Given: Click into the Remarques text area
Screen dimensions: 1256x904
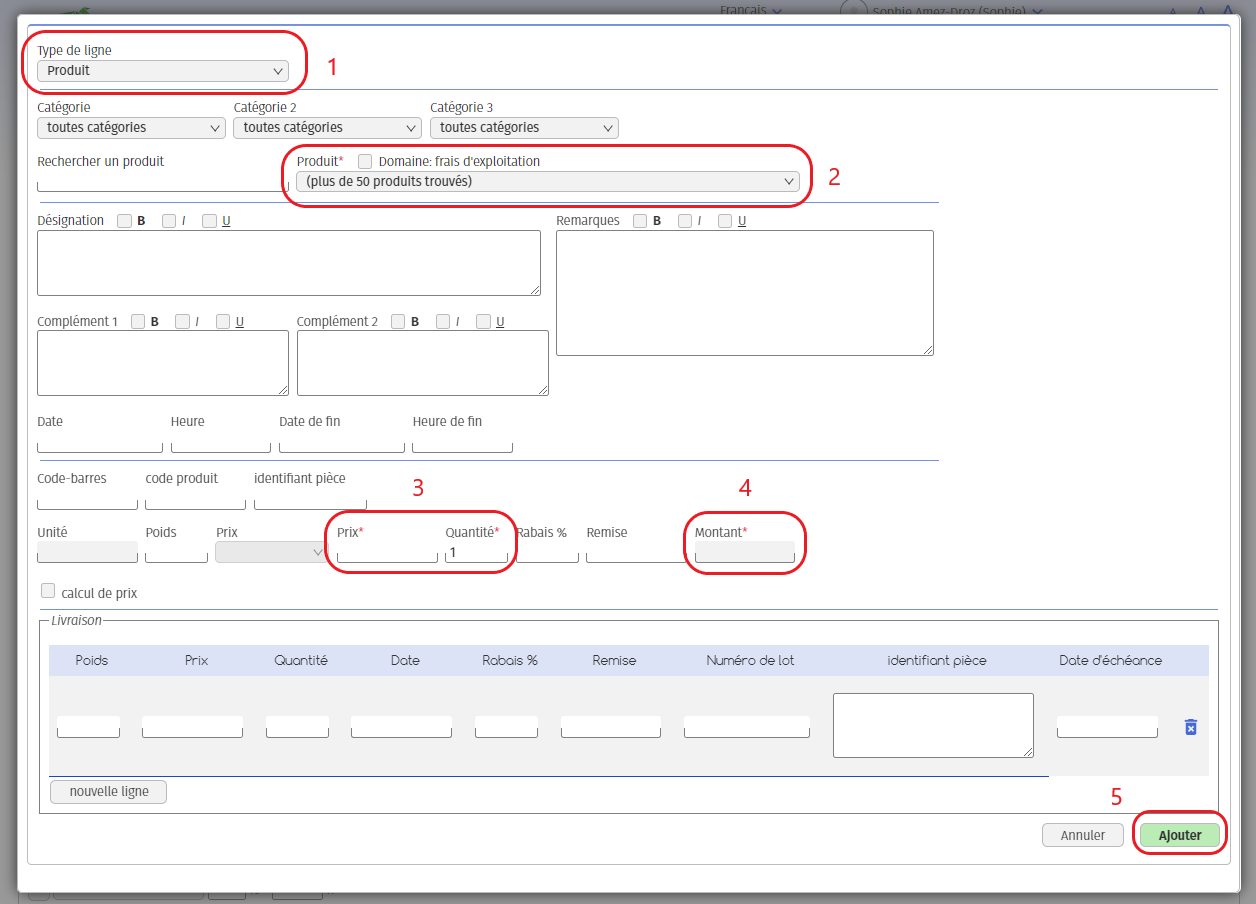Looking at the screenshot, I should click(x=745, y=293).
